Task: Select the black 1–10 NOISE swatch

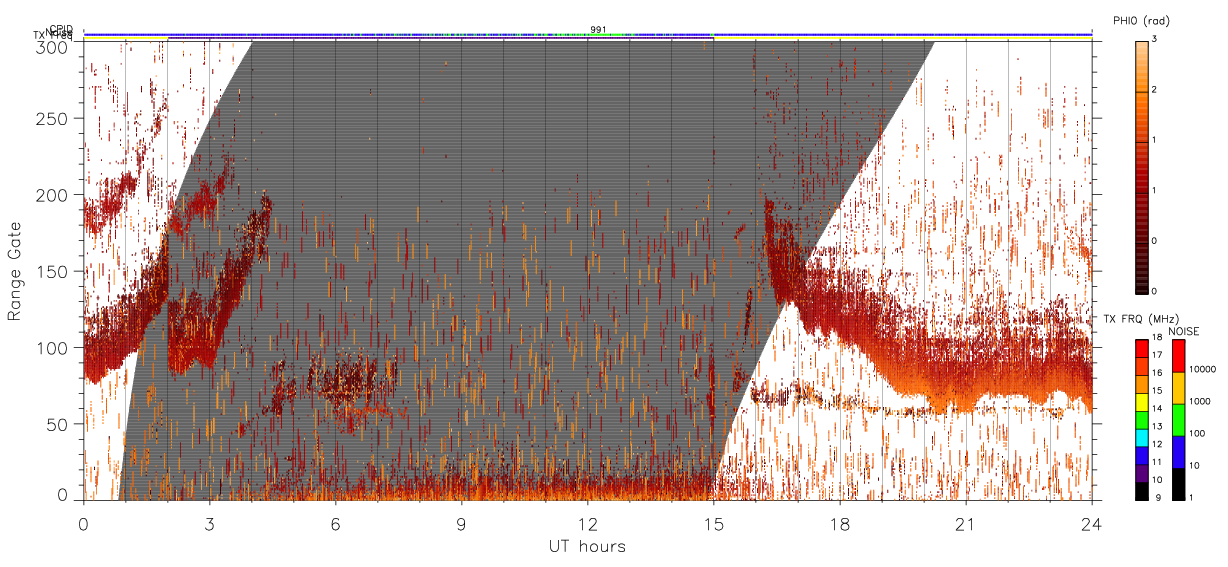Action: click(x=1178, y=484)
